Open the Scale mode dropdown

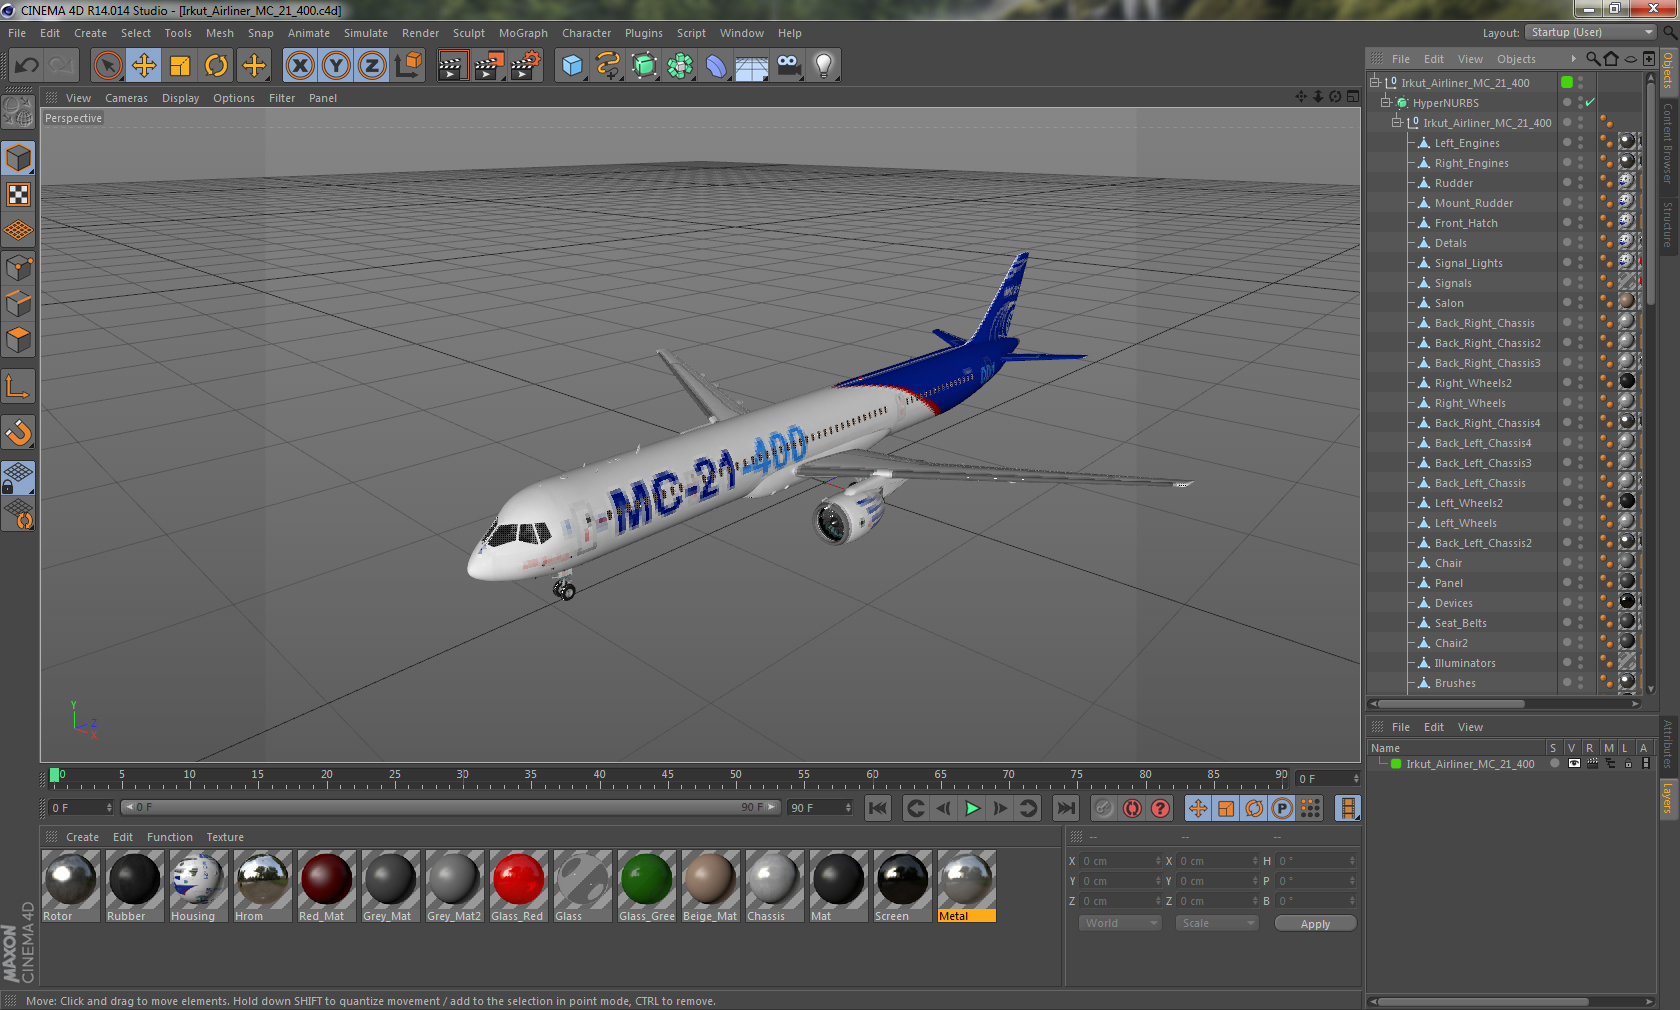[1216, 923]
